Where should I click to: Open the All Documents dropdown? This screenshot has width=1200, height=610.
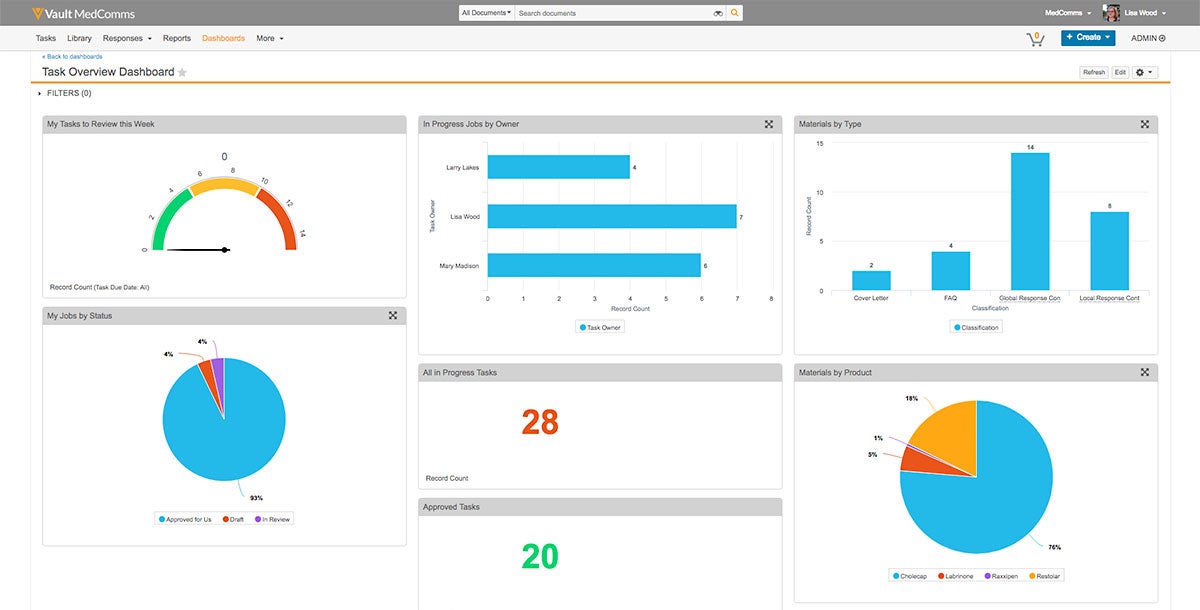coord(486,13)
